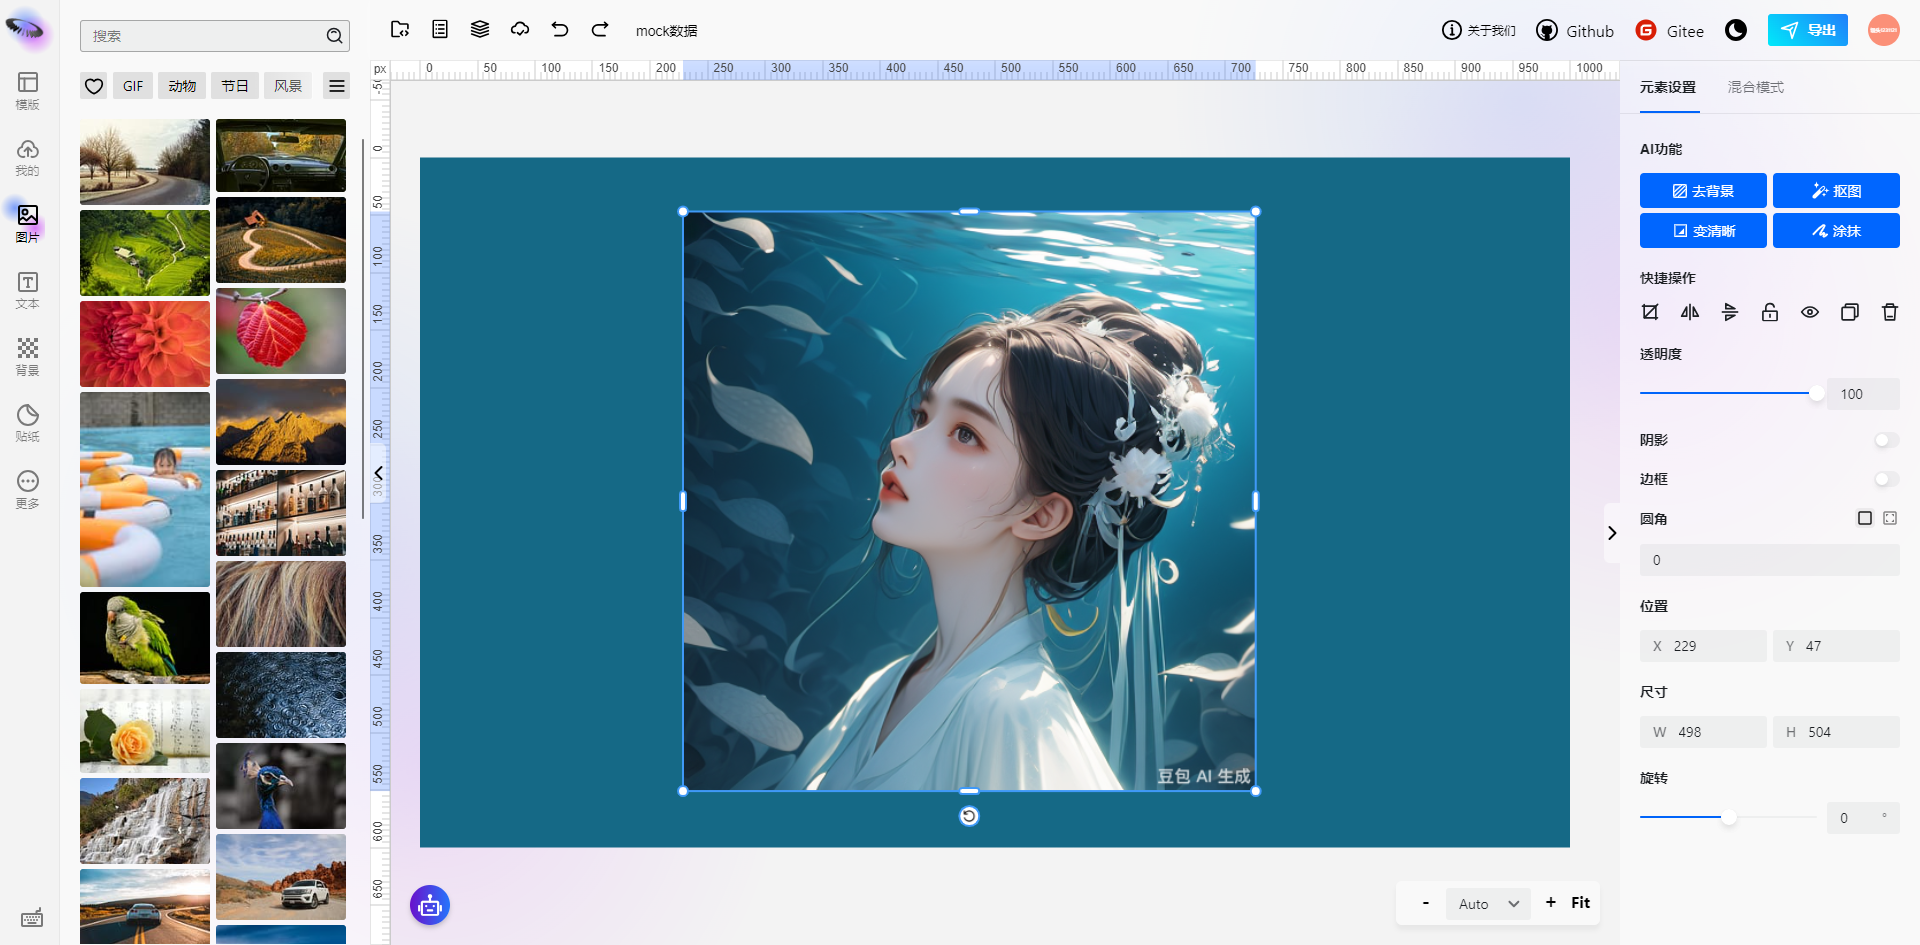Click the open folder toolbar icon

point(400,30)
